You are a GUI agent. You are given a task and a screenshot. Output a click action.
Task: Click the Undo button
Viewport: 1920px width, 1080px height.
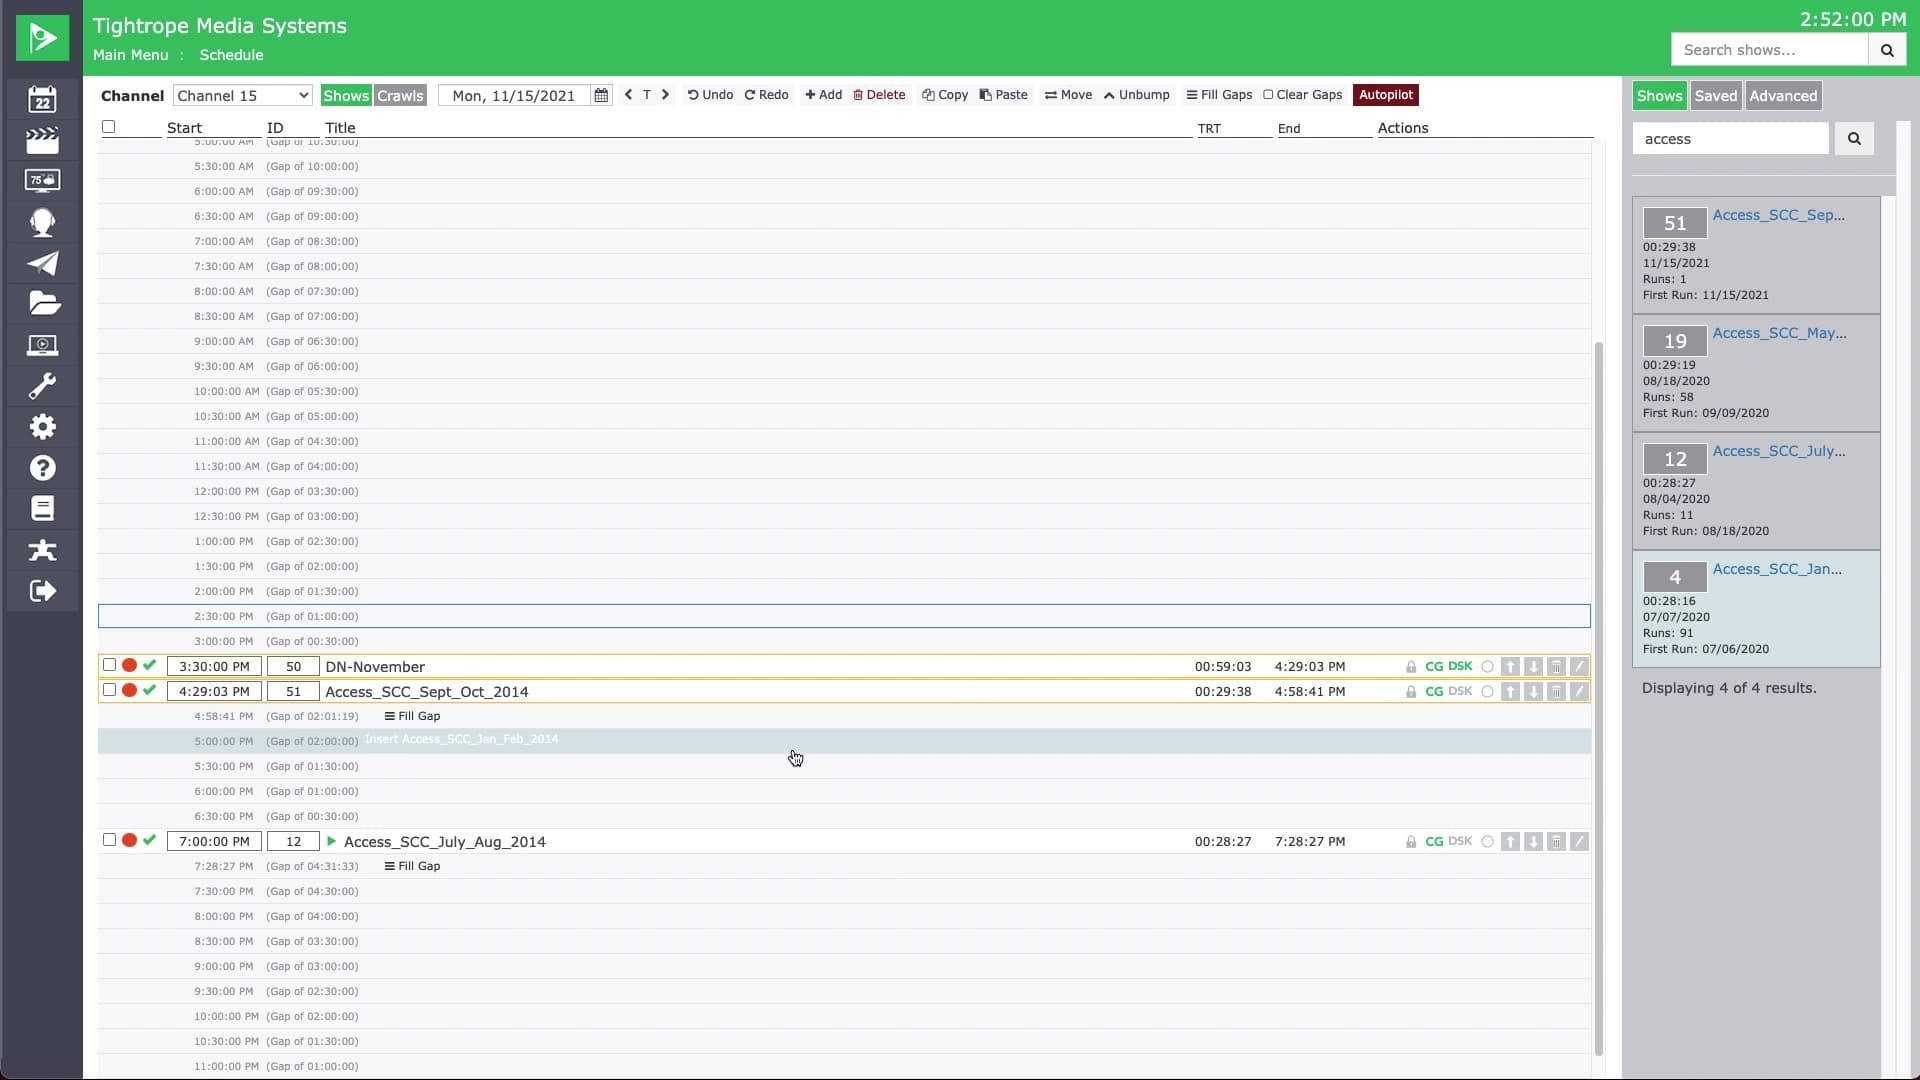click(710, 95)
